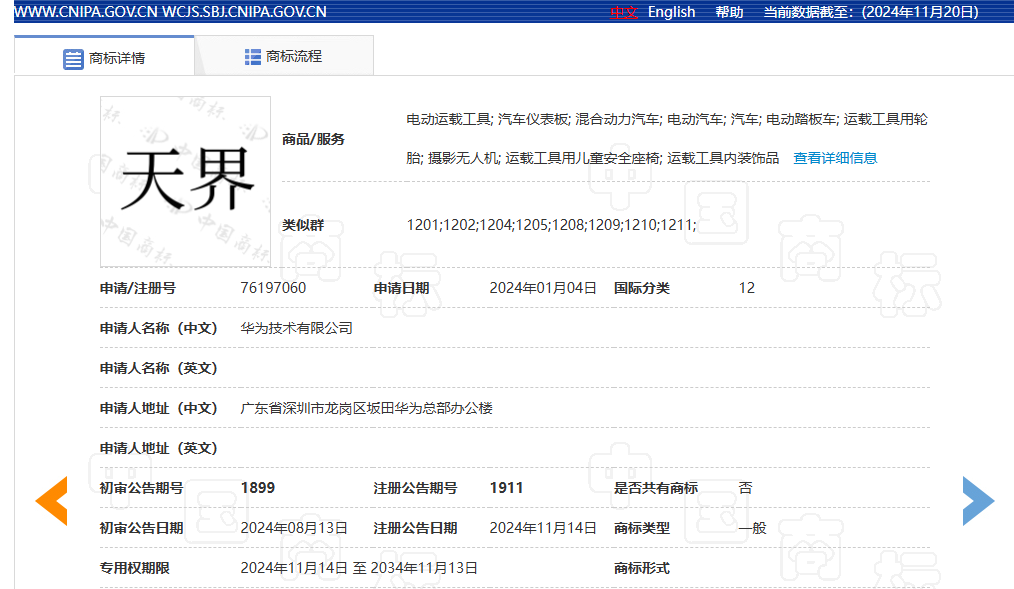The height and width of the screenshot is (589, 1014).
Task: Go to next record with blue right arrow
Action: (978, 500)
